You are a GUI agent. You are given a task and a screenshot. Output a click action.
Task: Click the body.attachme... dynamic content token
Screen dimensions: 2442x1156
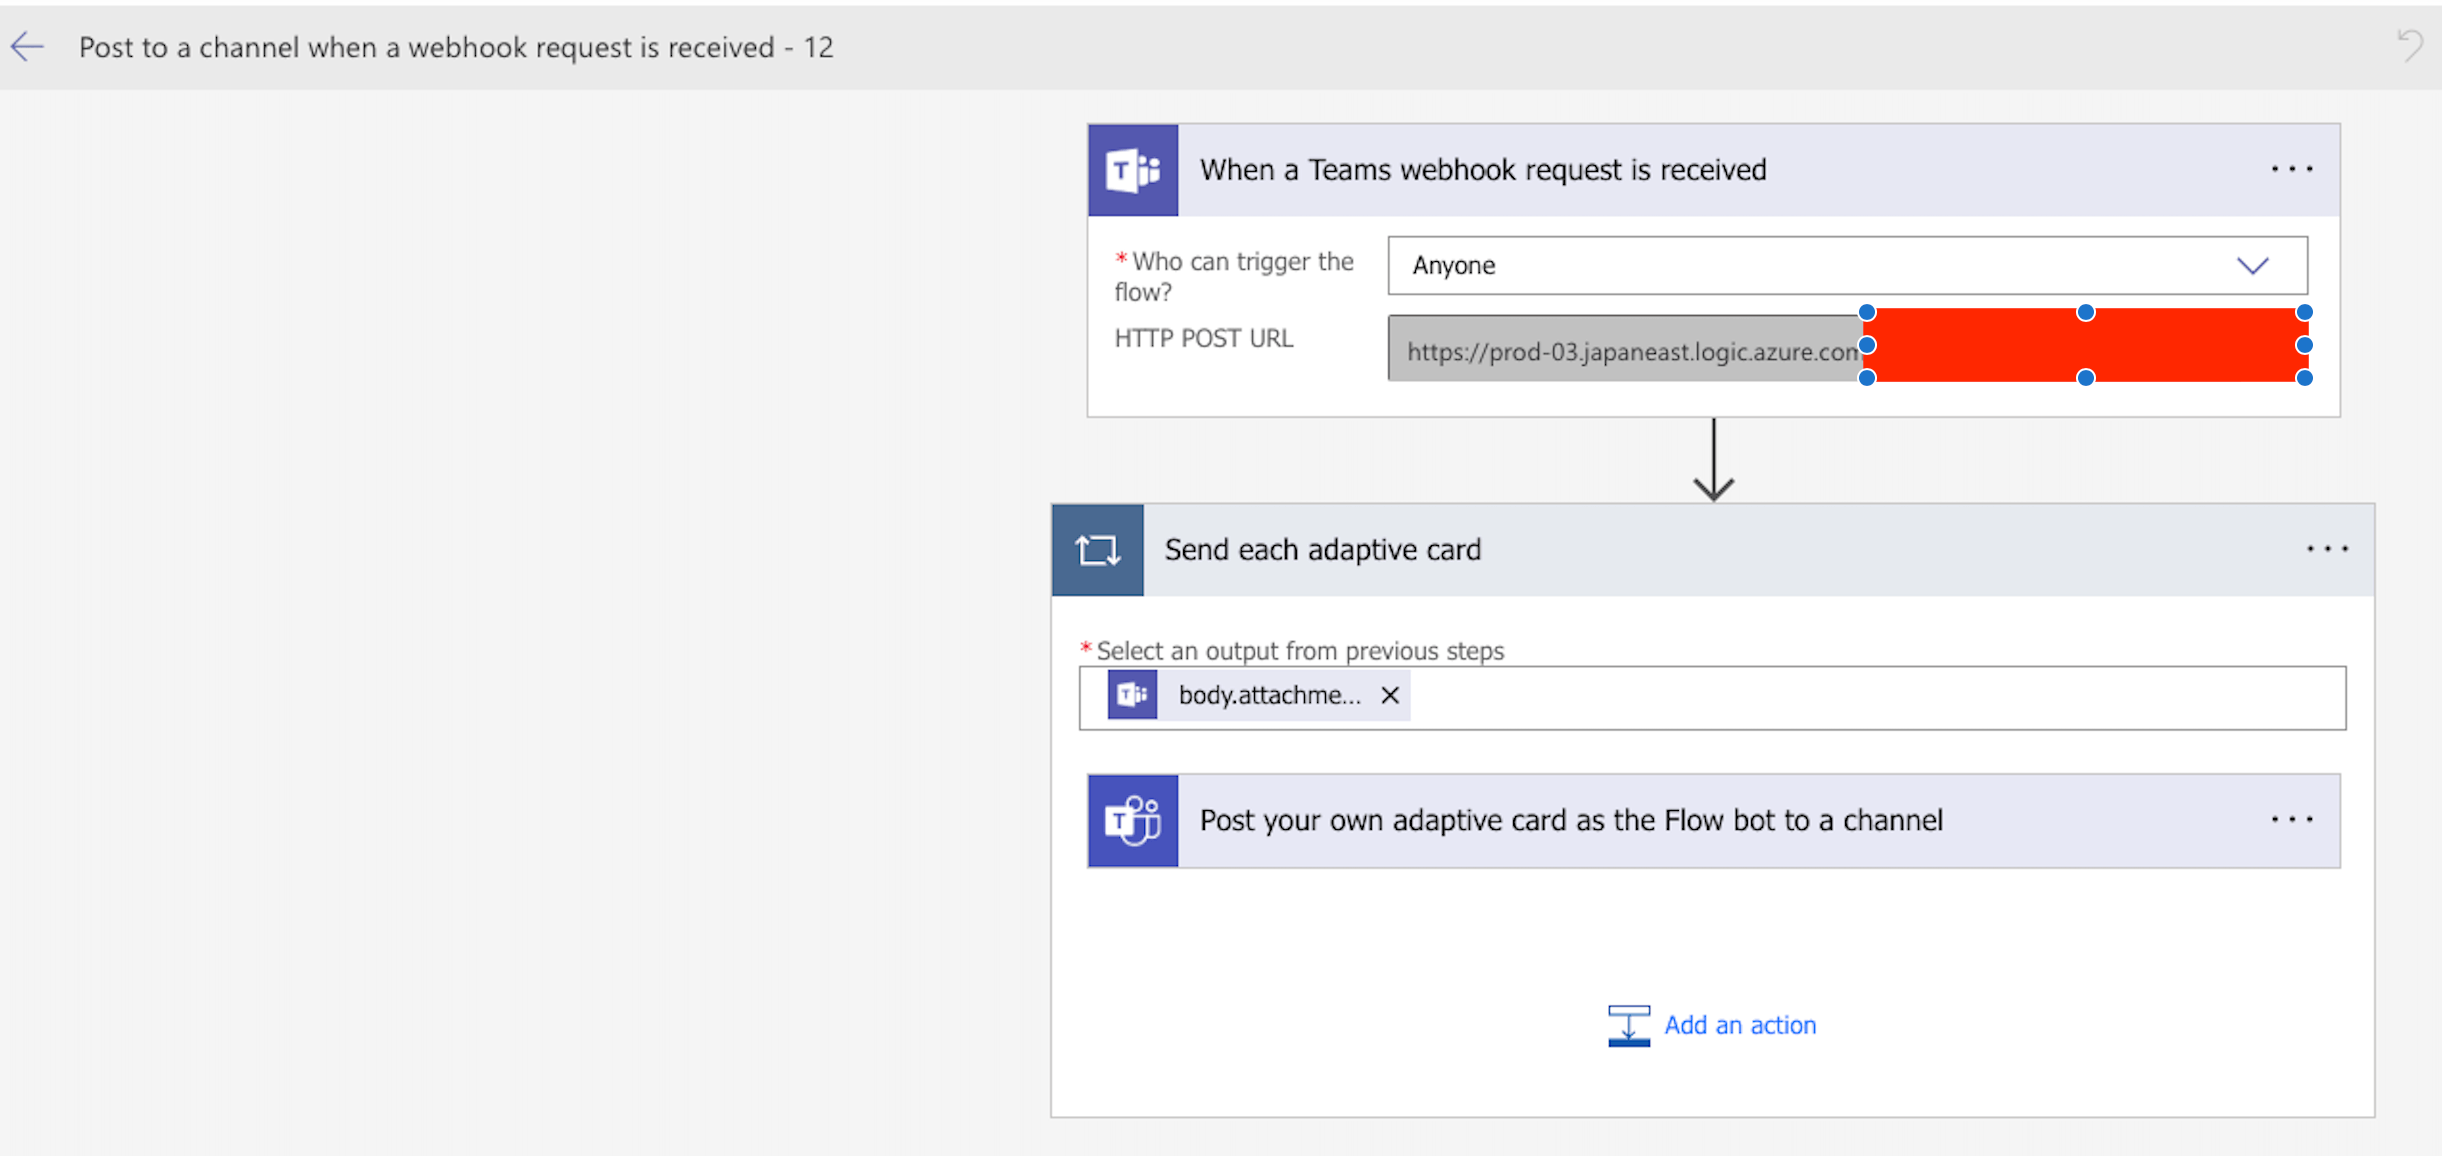[x=1269, y=696]
